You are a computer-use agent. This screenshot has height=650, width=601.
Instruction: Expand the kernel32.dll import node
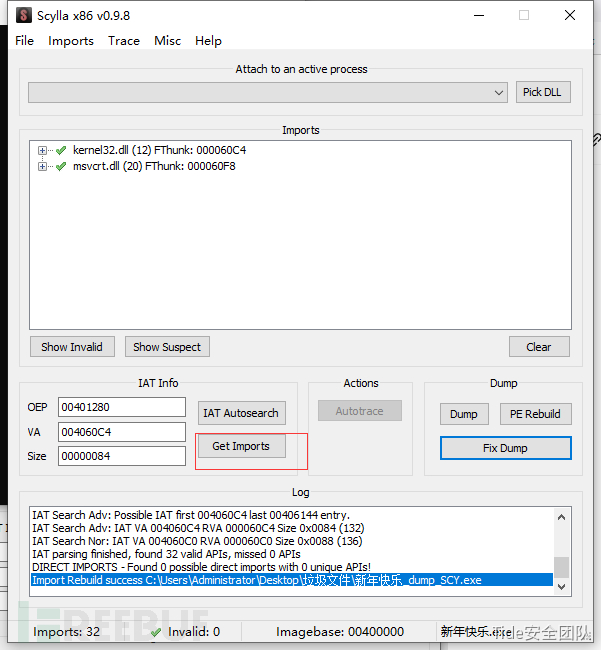[x=42, y=150]
